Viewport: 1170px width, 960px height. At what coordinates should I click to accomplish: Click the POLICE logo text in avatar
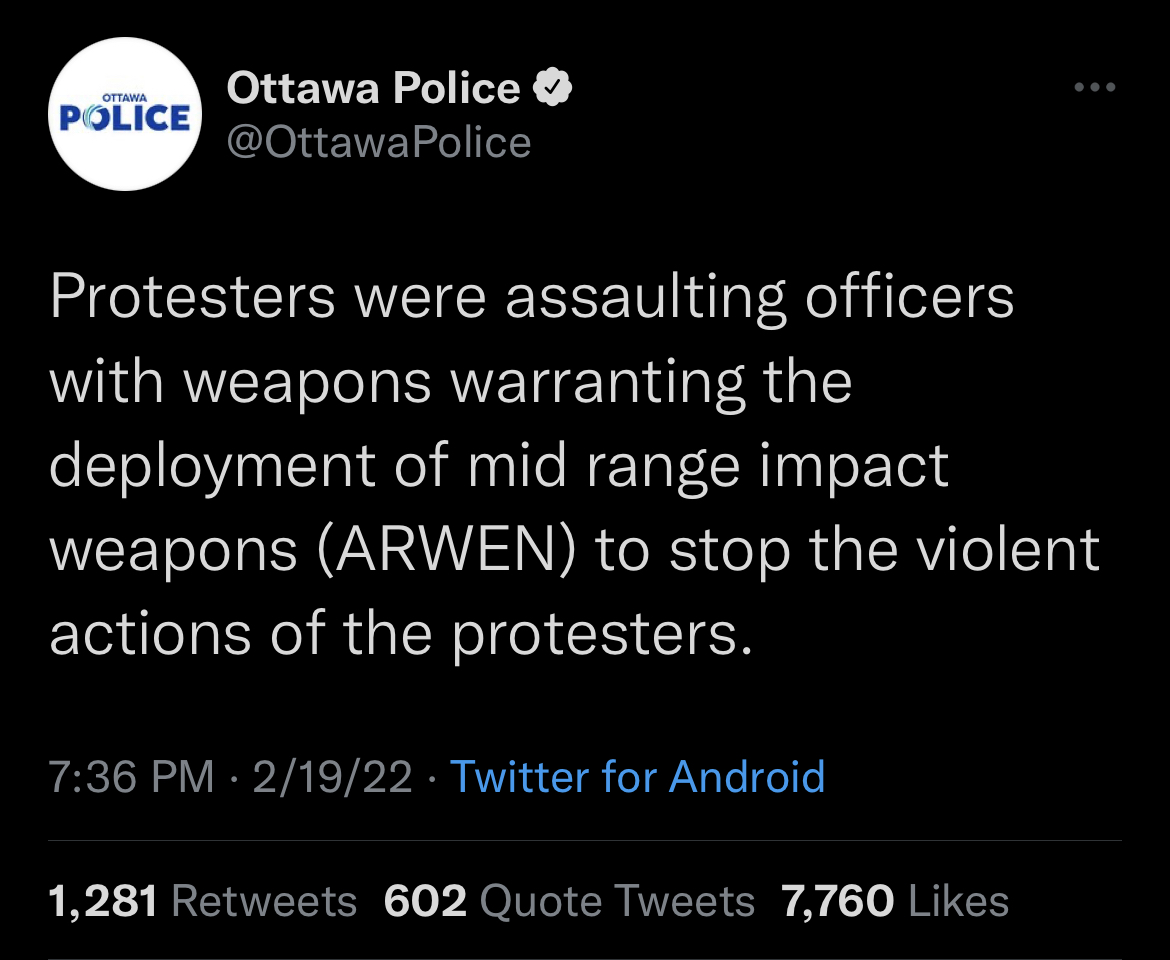(125, 118)
